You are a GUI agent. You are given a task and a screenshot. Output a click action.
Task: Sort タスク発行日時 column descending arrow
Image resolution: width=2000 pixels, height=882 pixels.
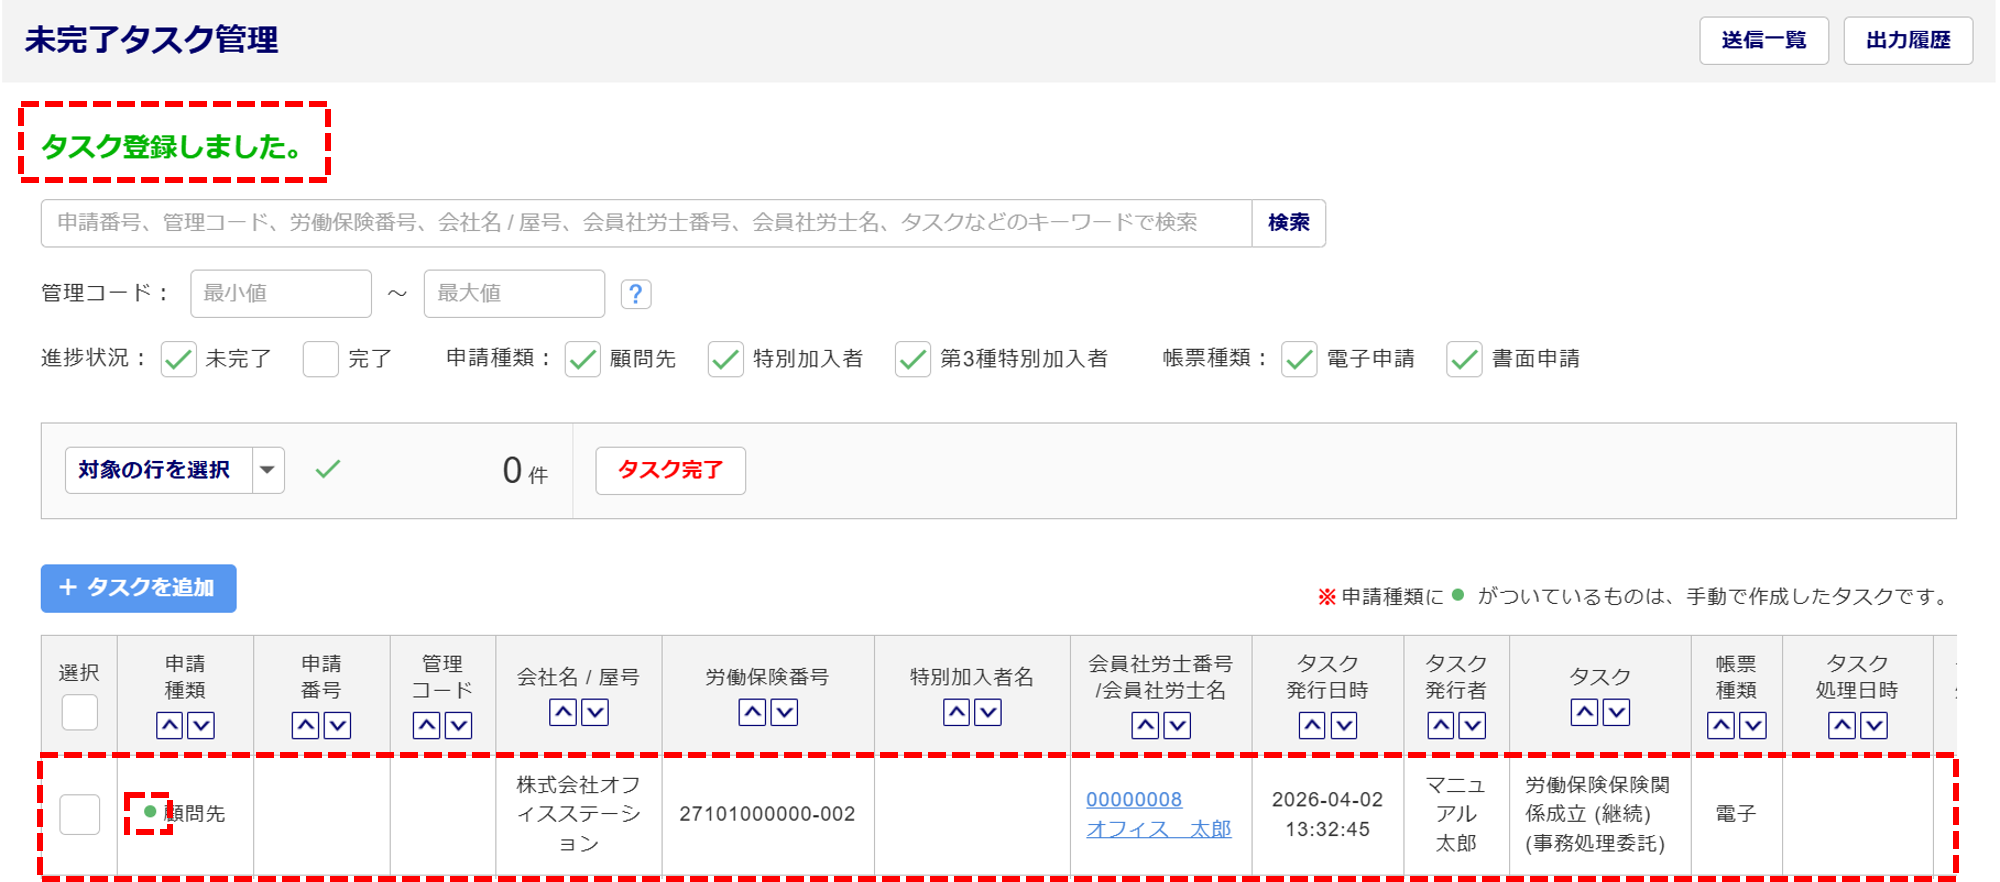tap(1344, 725)
